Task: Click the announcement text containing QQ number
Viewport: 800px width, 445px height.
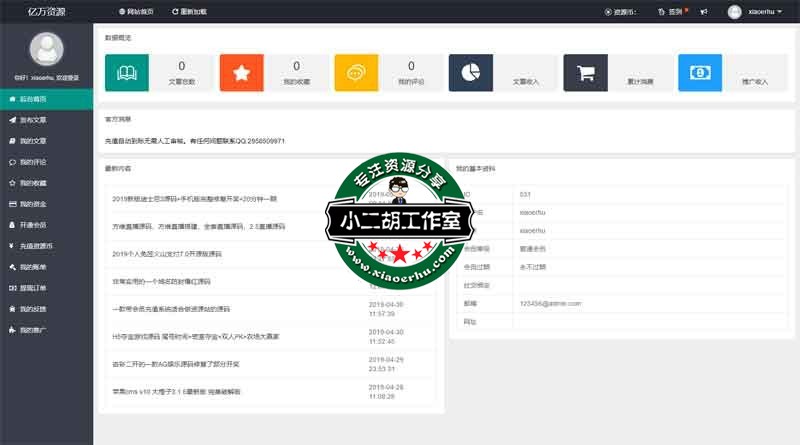Action: point(195,141)
